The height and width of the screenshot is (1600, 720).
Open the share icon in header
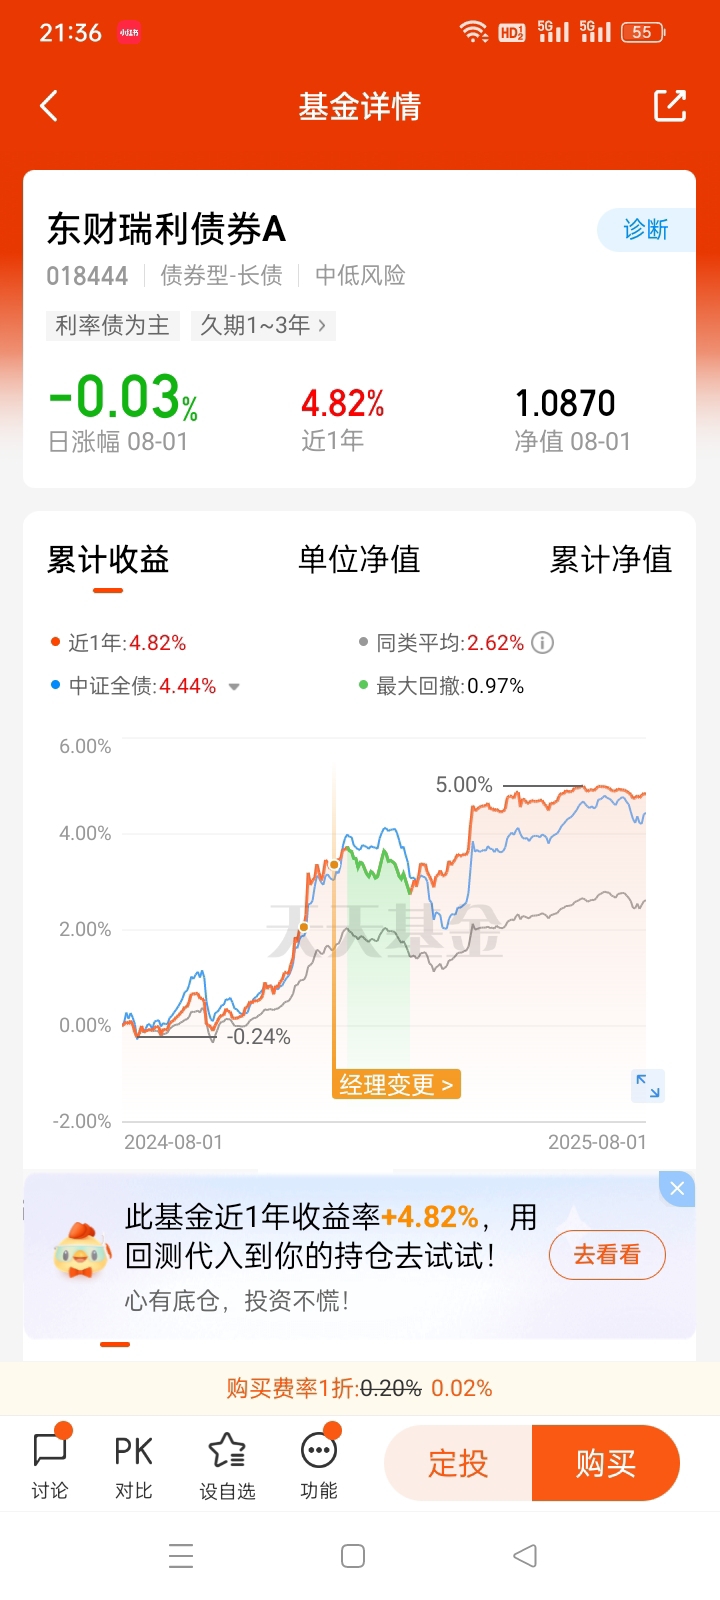pyautogui.click(x=670, y=106)
